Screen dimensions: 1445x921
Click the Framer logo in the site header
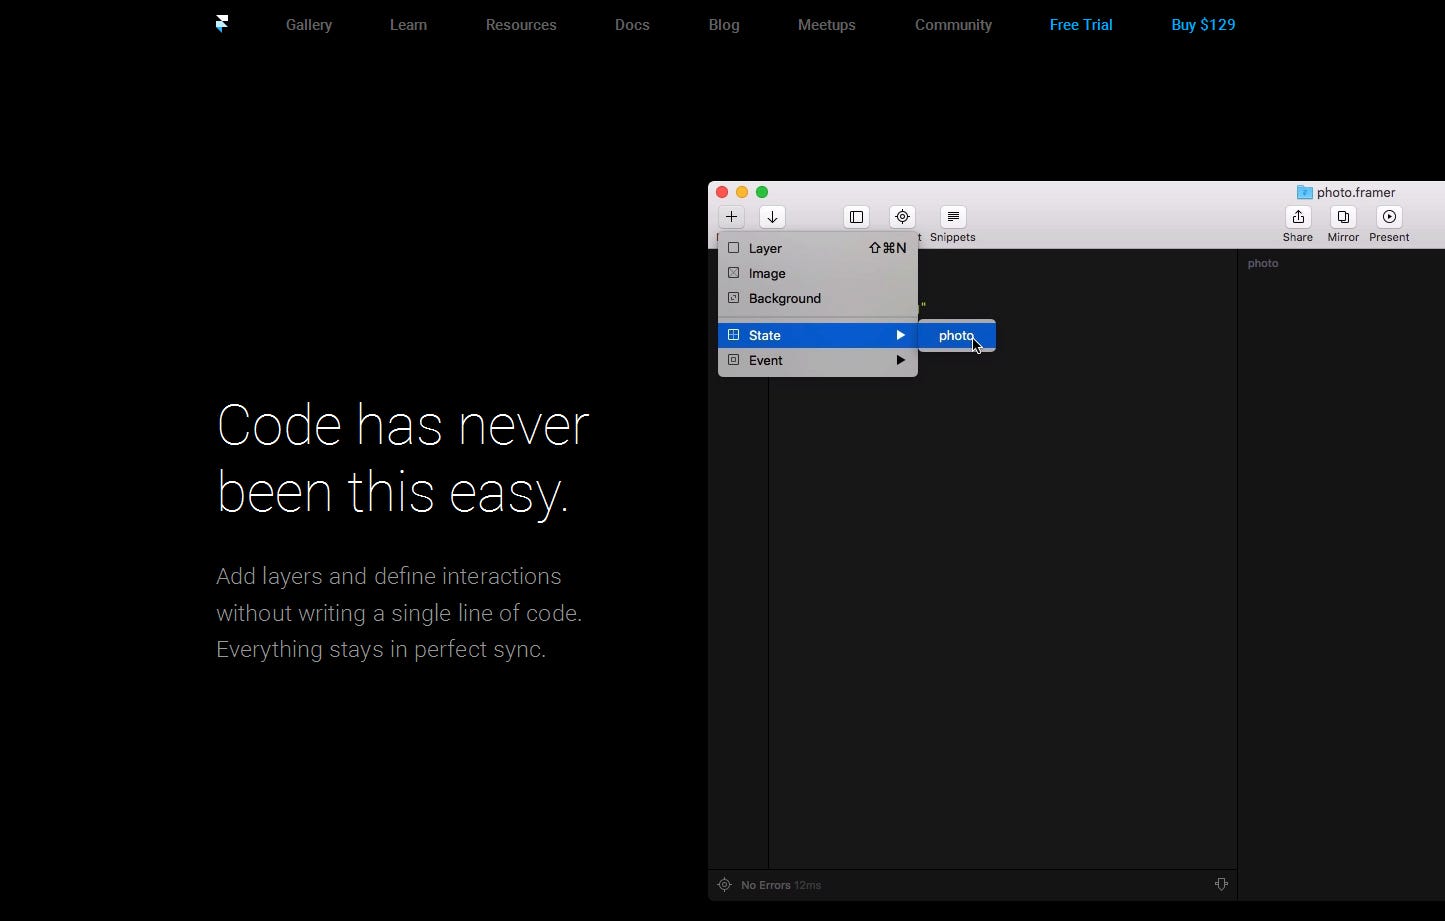[x=222, y=24]
